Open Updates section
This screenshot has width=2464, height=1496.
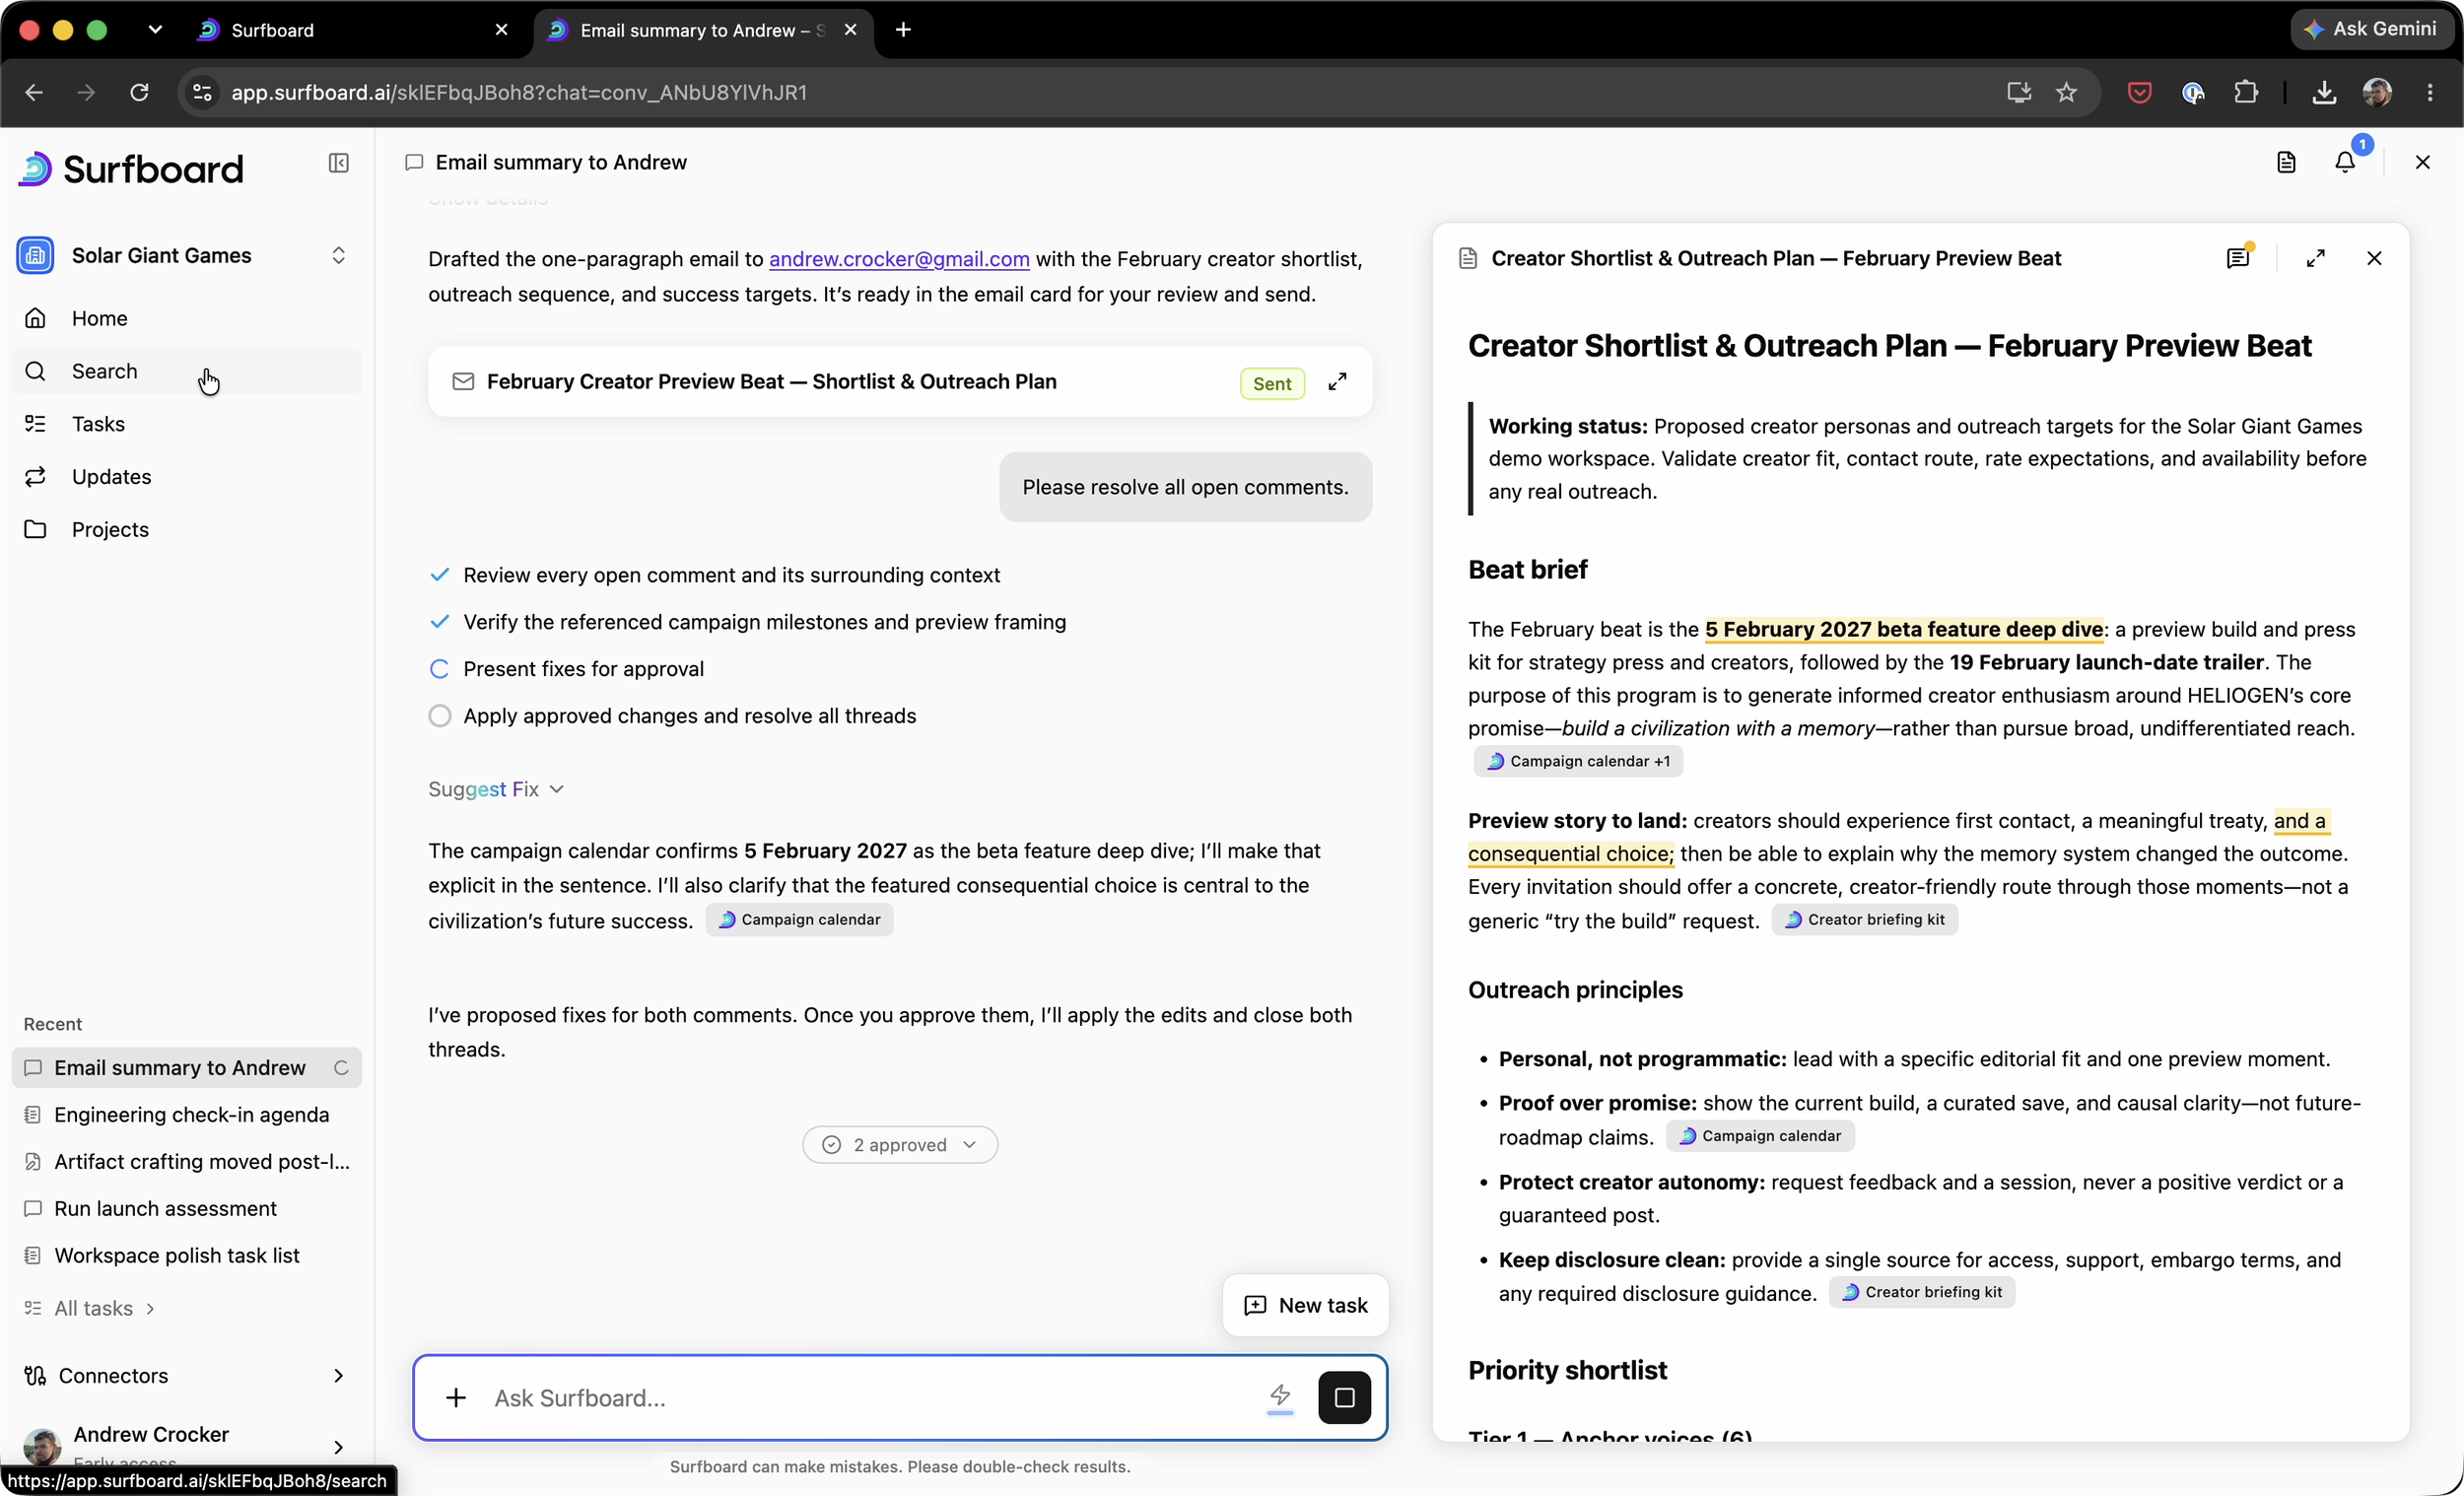187,477
